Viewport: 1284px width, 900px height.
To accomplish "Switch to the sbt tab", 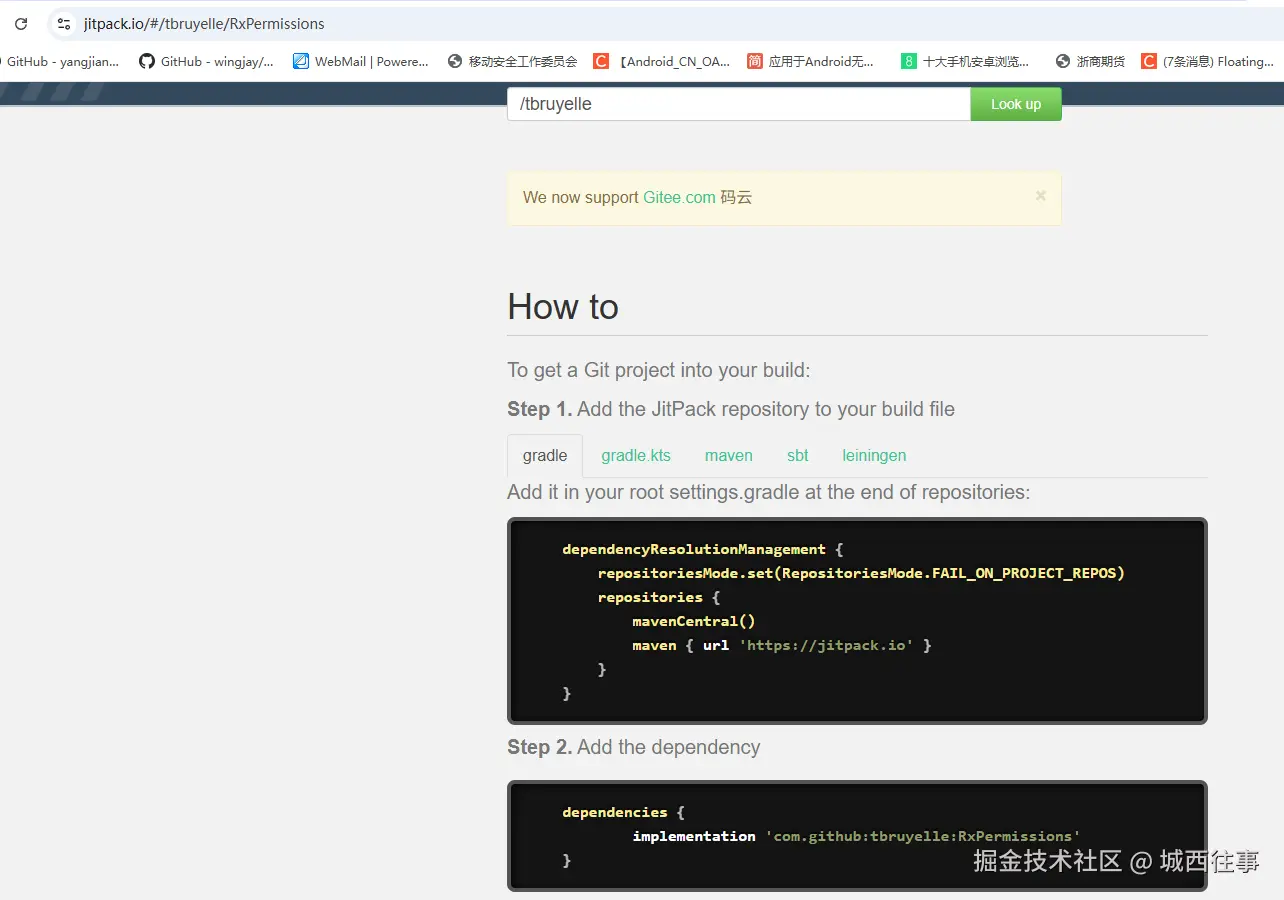I will click(x=798, y=455).
